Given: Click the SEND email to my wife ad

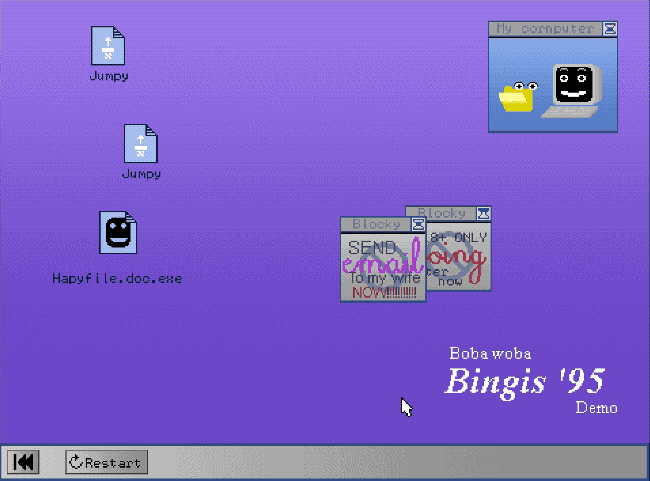Looking at the screenshot, I should click(382, 267).
